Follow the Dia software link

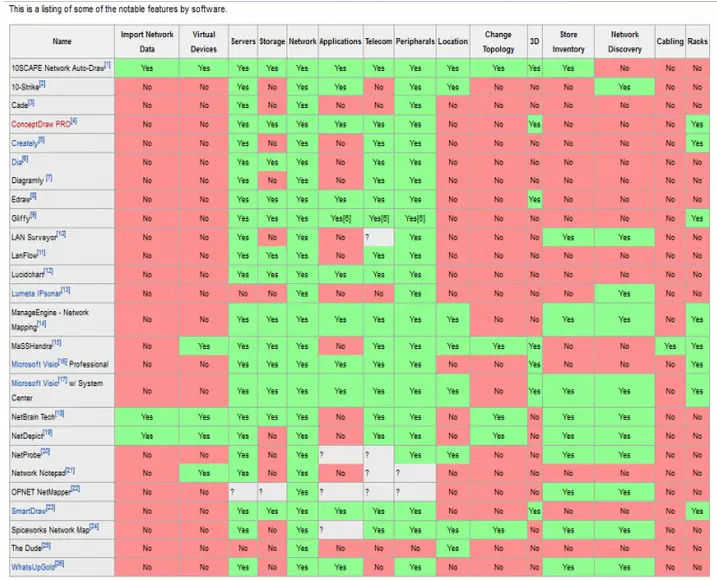tap(16, 162)
